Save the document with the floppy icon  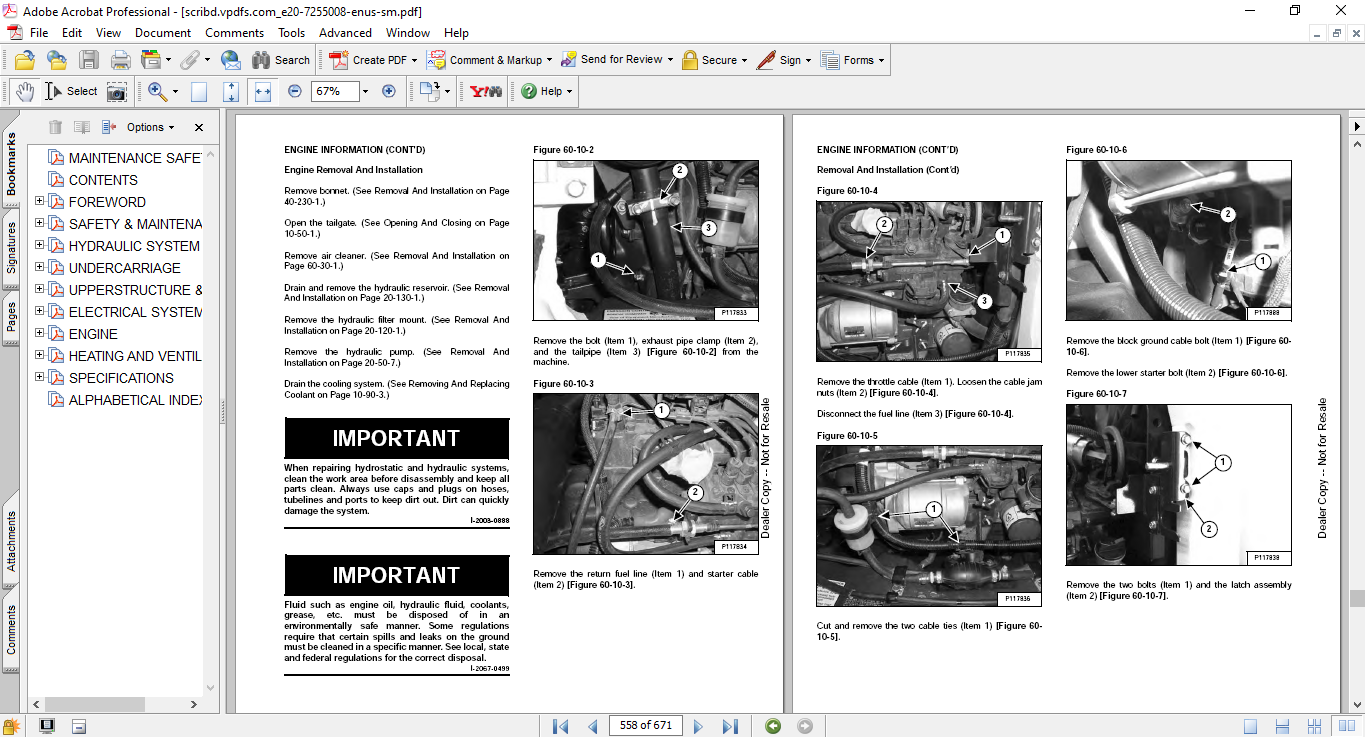[89, 60]
